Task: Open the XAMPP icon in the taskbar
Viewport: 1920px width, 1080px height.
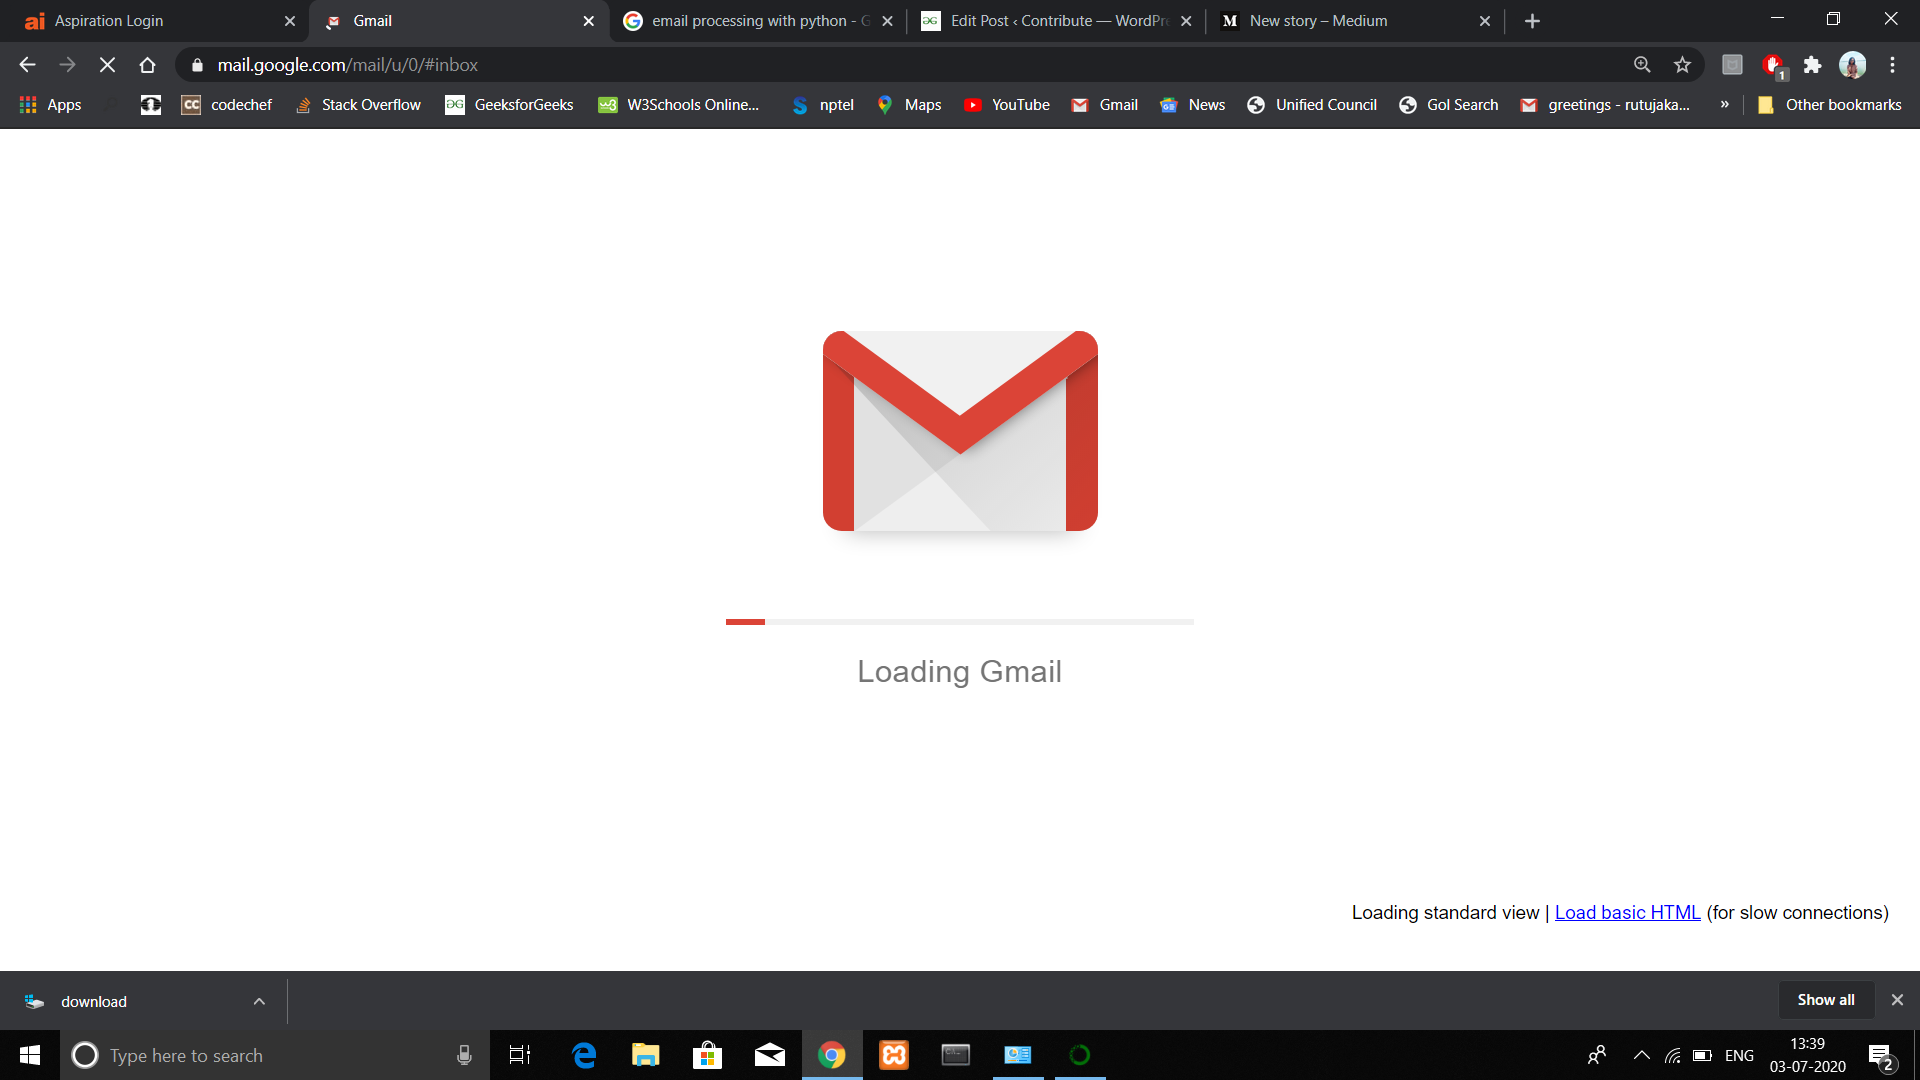Action: point(893,1055)
